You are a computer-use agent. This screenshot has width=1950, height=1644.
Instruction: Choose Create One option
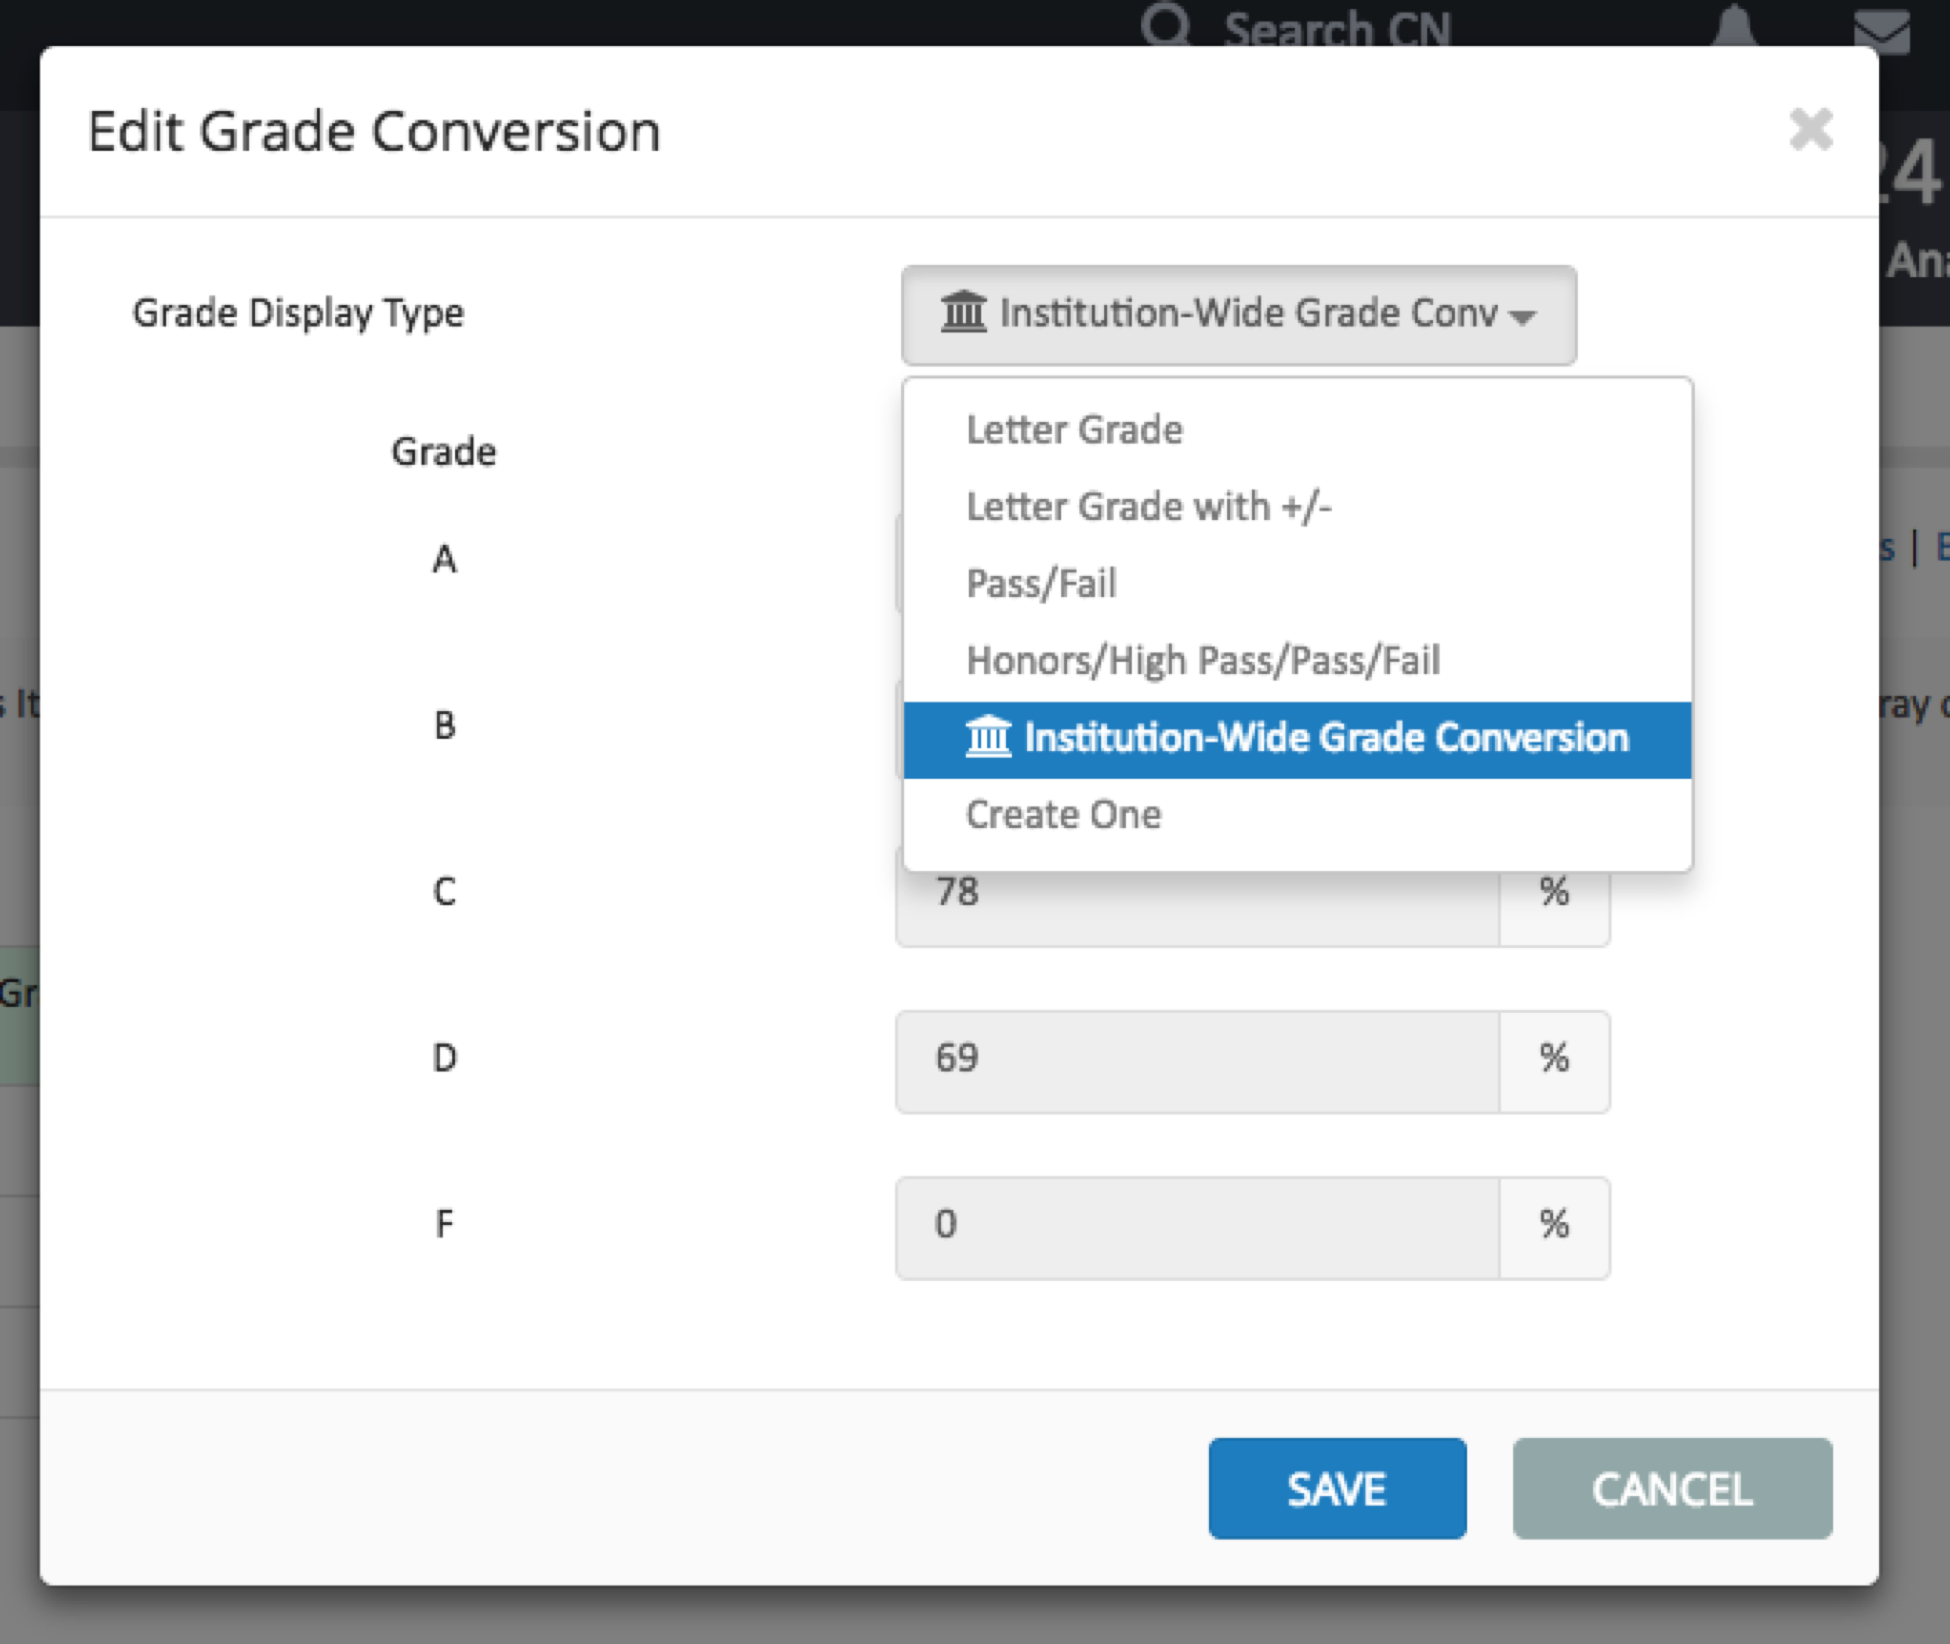pyautogui.click(x=1297, y=815)
